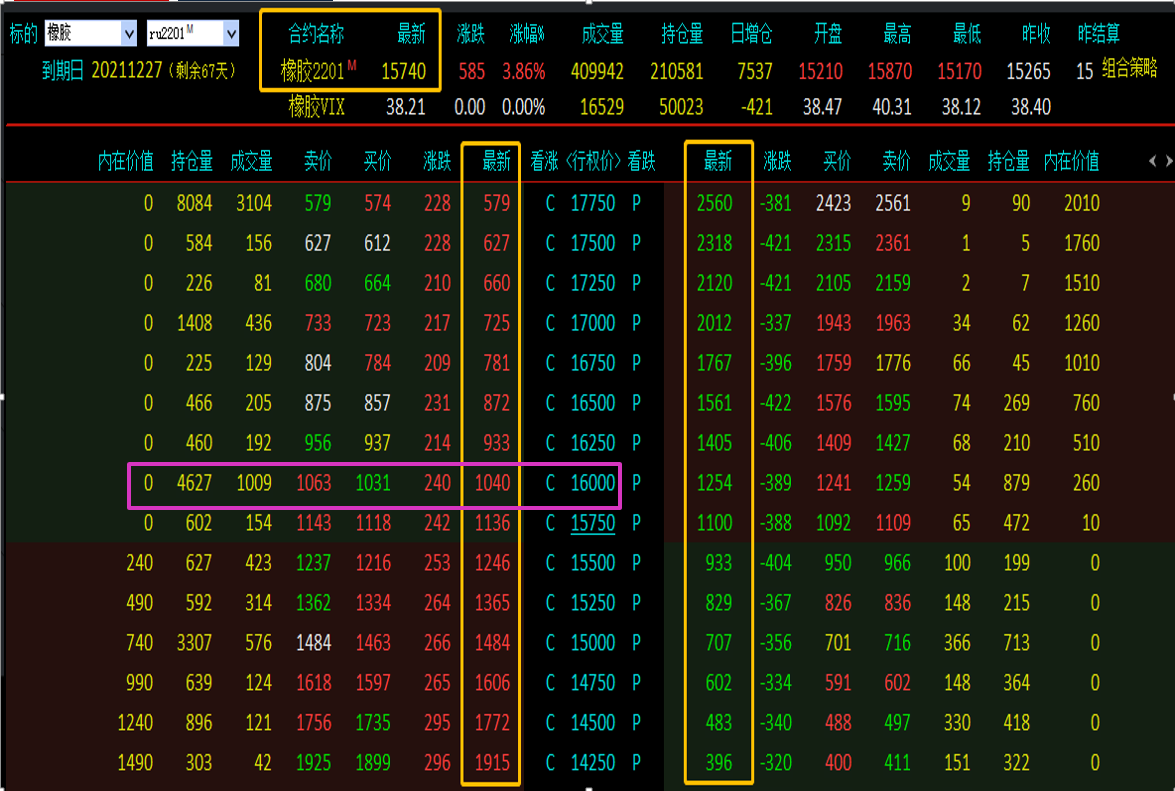Click the P marker for strike 17750
This screenshot has width=1175, height=791.
pyautogui.click(x=636, y=203)
